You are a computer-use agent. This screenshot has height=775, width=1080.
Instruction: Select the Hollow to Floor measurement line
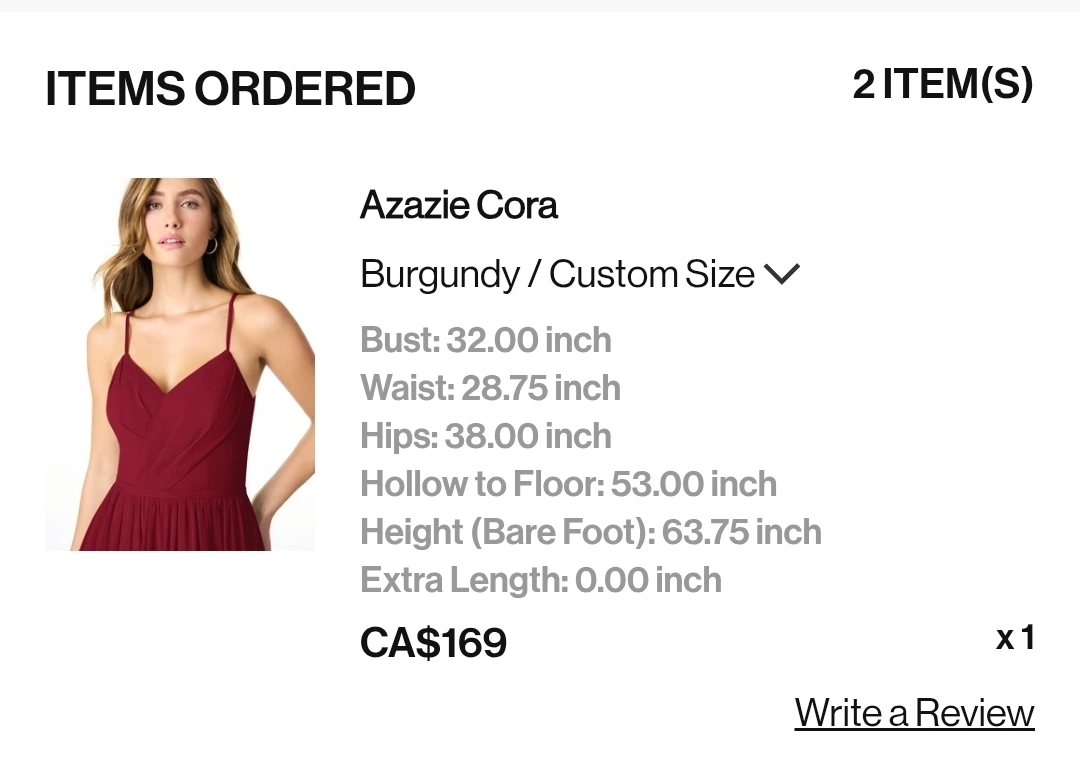(x=568, y=484)
